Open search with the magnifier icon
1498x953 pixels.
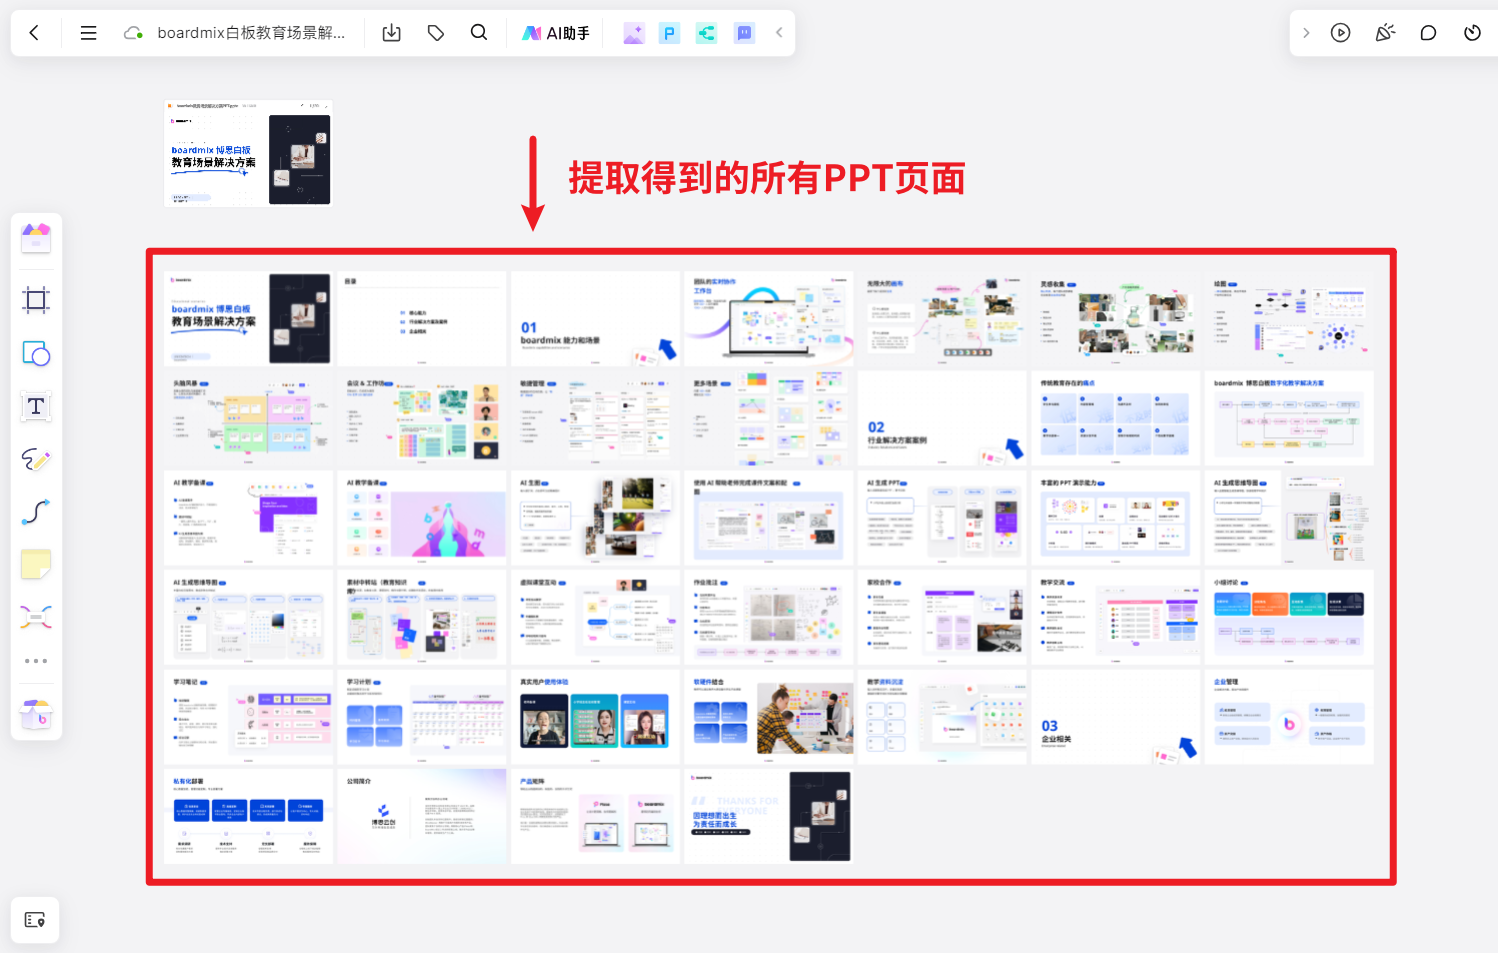click(479, 33)
